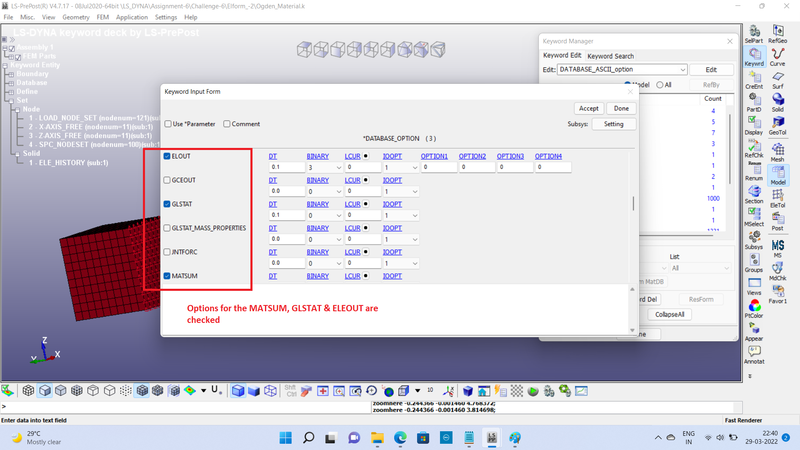Open the FEM menu

pyautogui.click(x=103, y=17)
